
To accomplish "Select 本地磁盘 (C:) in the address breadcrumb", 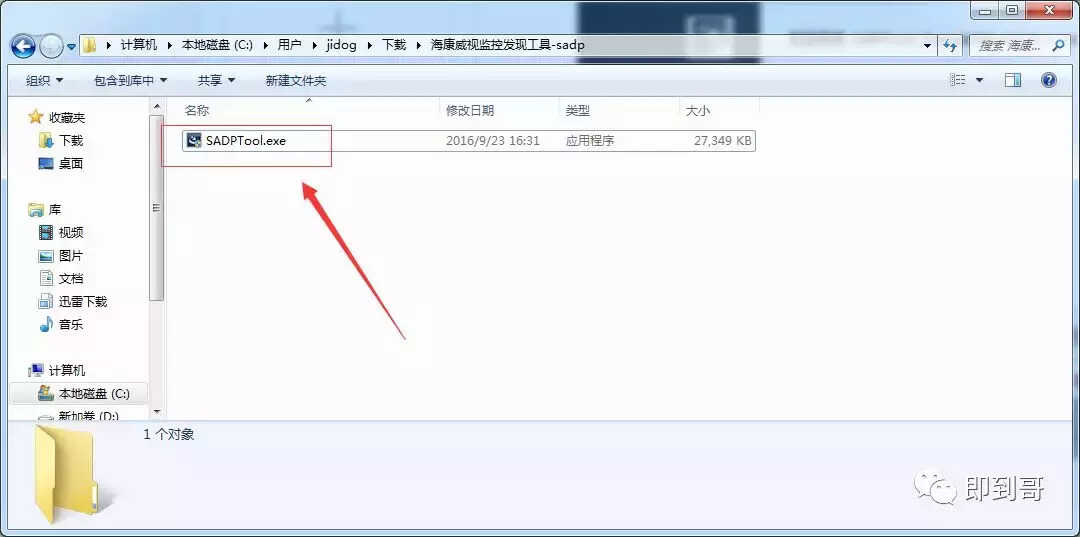I will click(x=217, y=45).
